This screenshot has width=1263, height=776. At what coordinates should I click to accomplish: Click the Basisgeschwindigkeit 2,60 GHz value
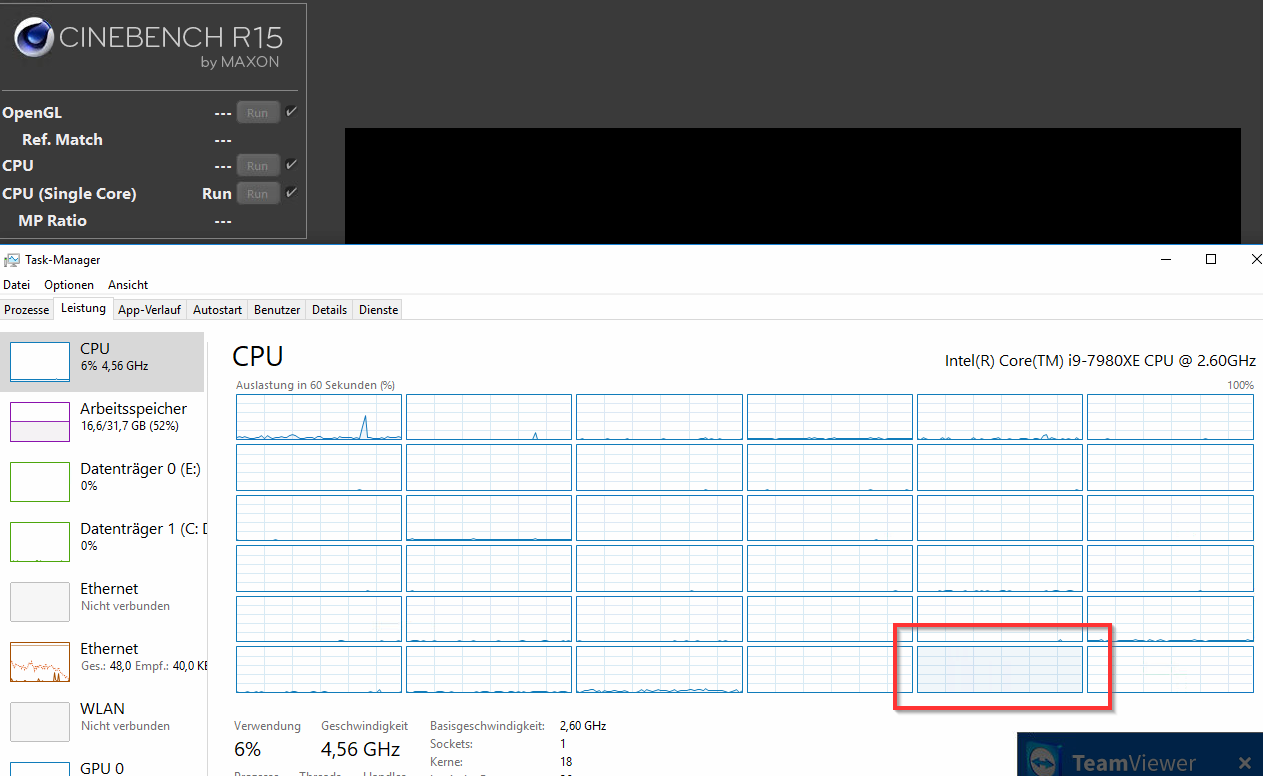click(583, 726)
